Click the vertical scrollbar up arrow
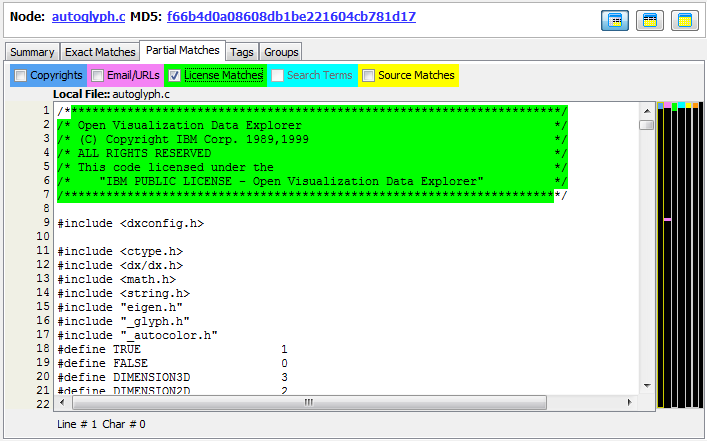 point(646,110)
